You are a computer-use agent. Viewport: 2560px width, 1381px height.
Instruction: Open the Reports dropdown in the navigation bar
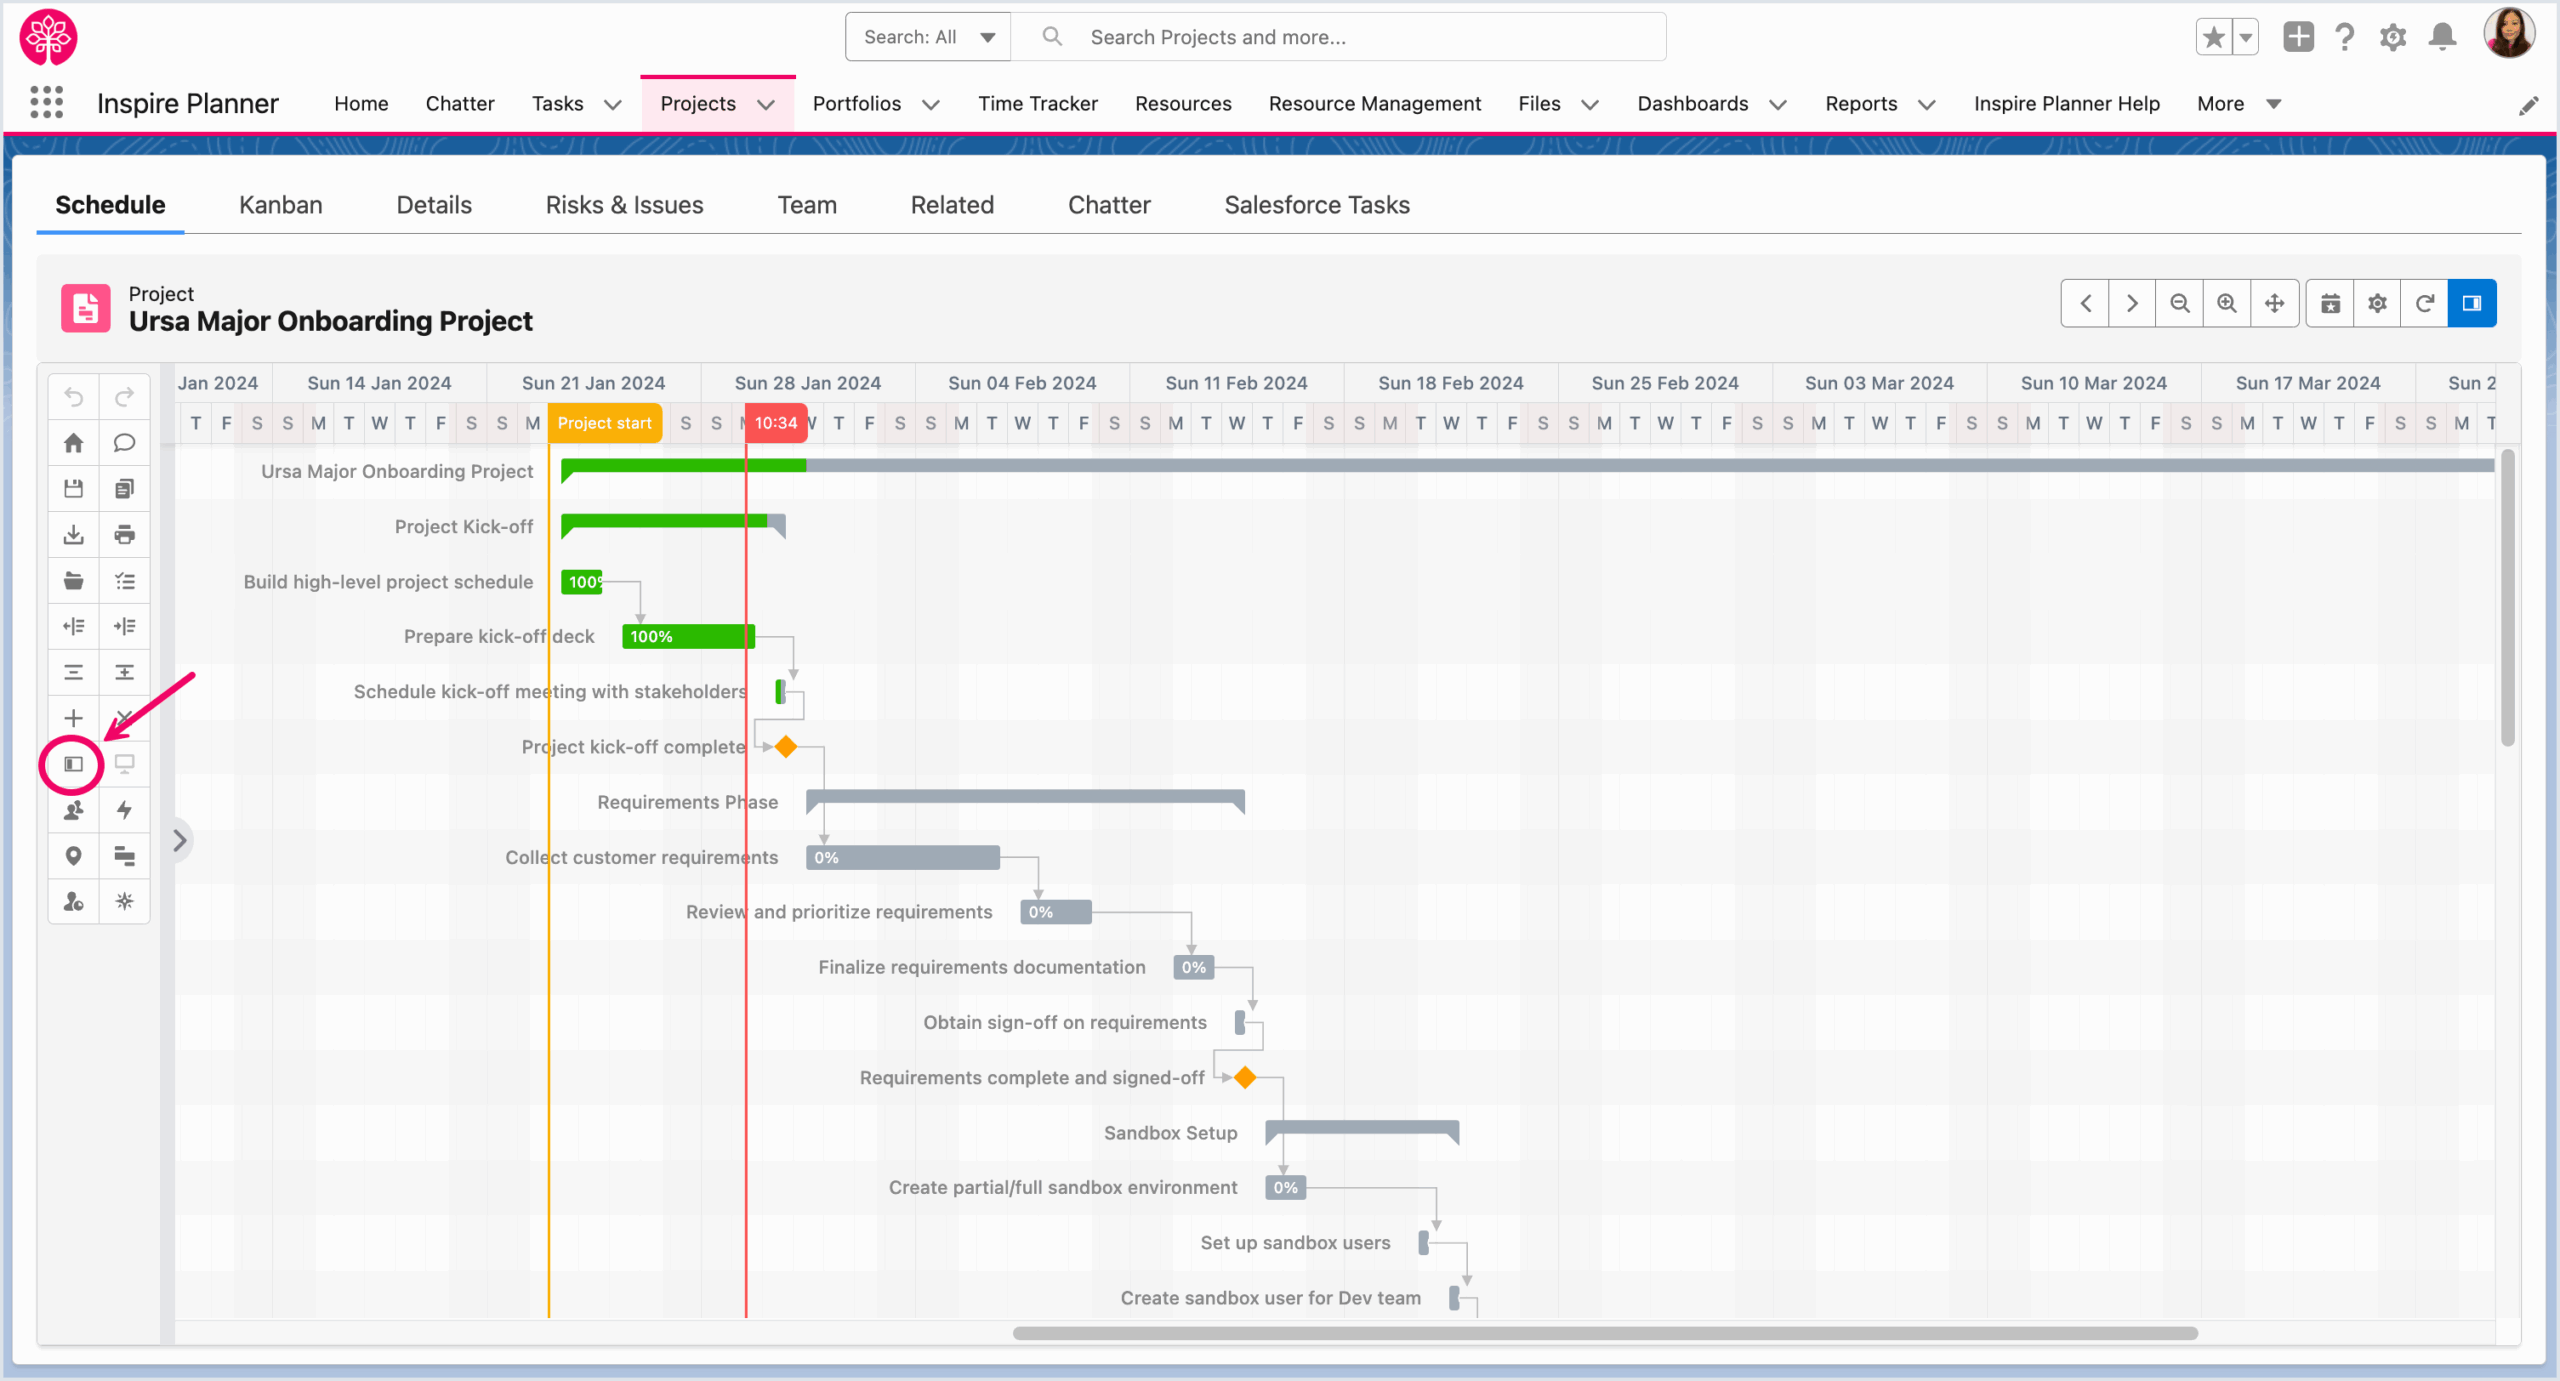[1878, 103]
